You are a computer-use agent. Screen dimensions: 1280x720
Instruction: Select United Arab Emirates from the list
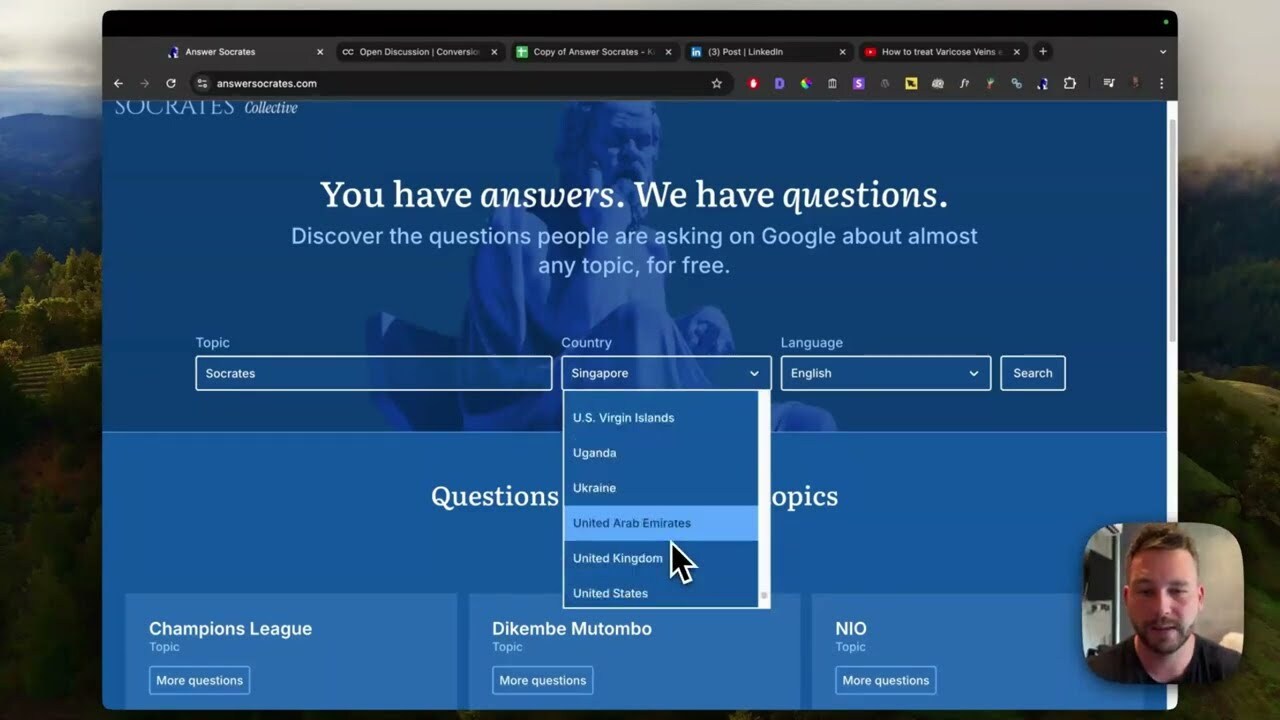click(631, 522)
